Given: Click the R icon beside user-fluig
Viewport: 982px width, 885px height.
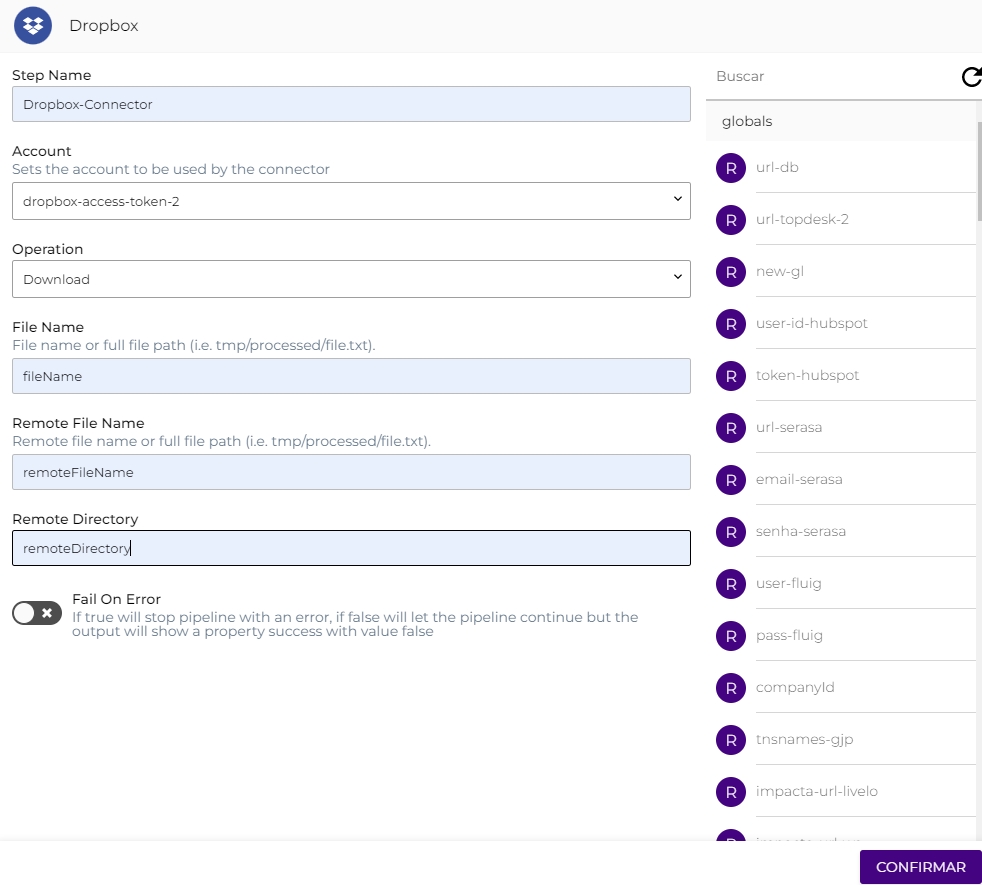Looking at the screenshot, I should (732, 584).
